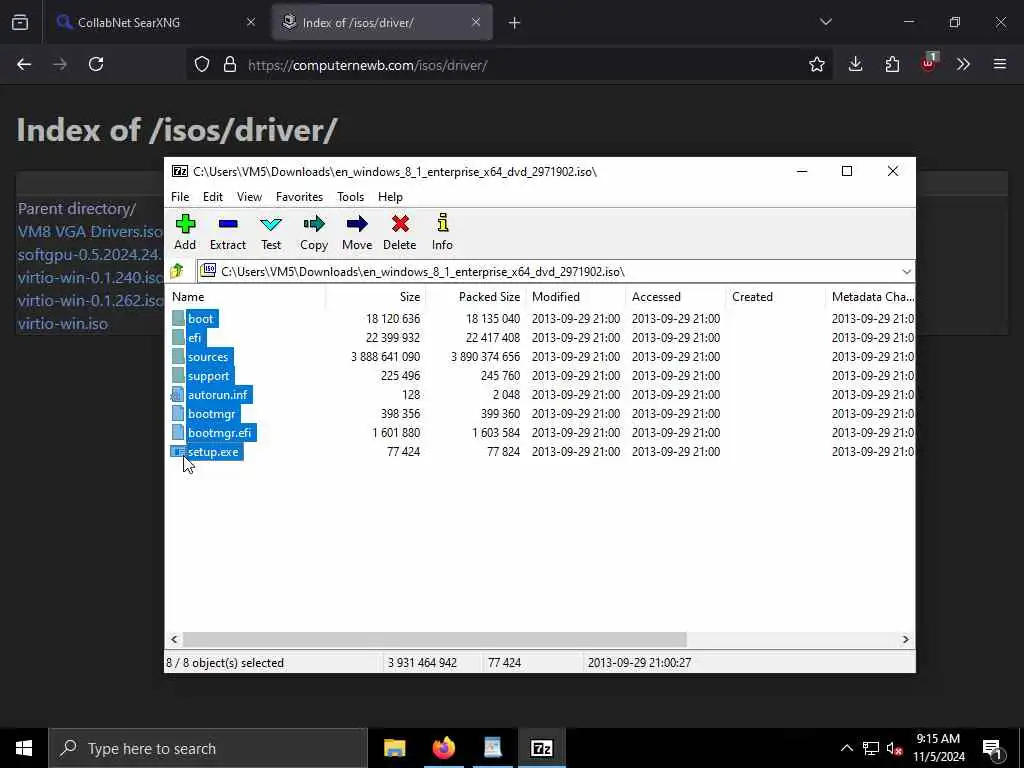
Task: Open the Windows Start menu
Action: pyautogui.click(x=24, y=748)
